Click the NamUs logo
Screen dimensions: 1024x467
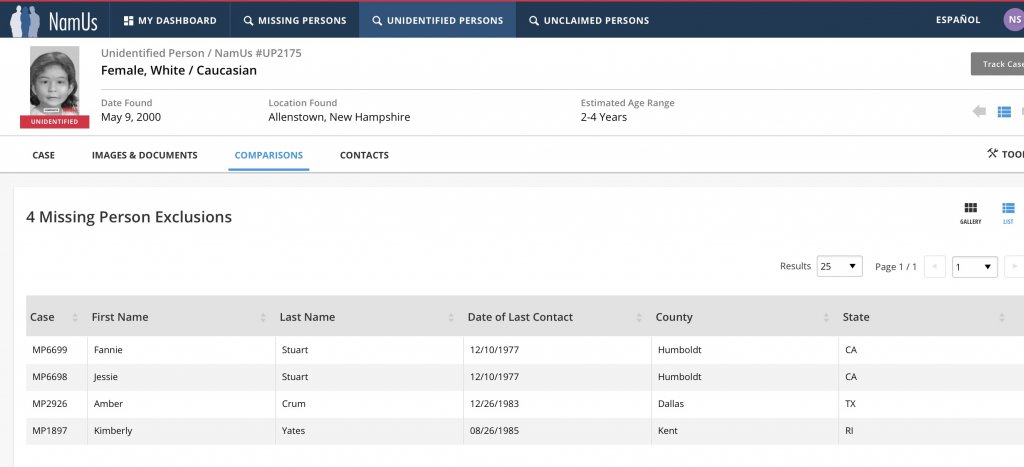click(54, 20)
